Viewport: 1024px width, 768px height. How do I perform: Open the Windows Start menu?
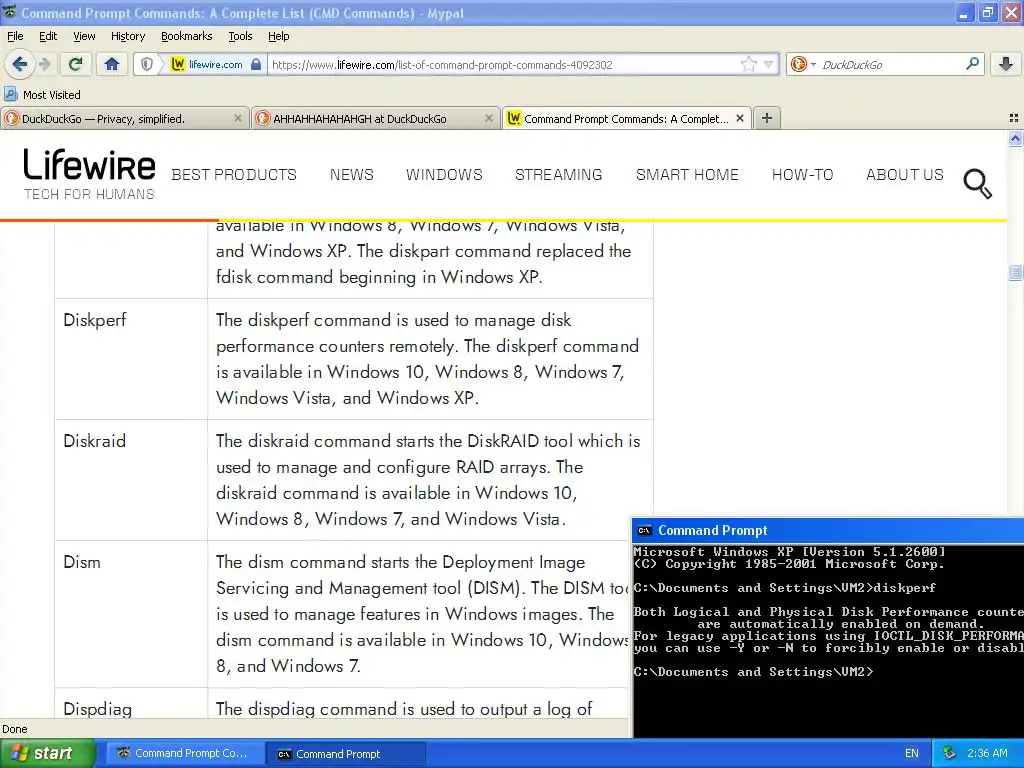pyautogui.click(x=48, y=754)
